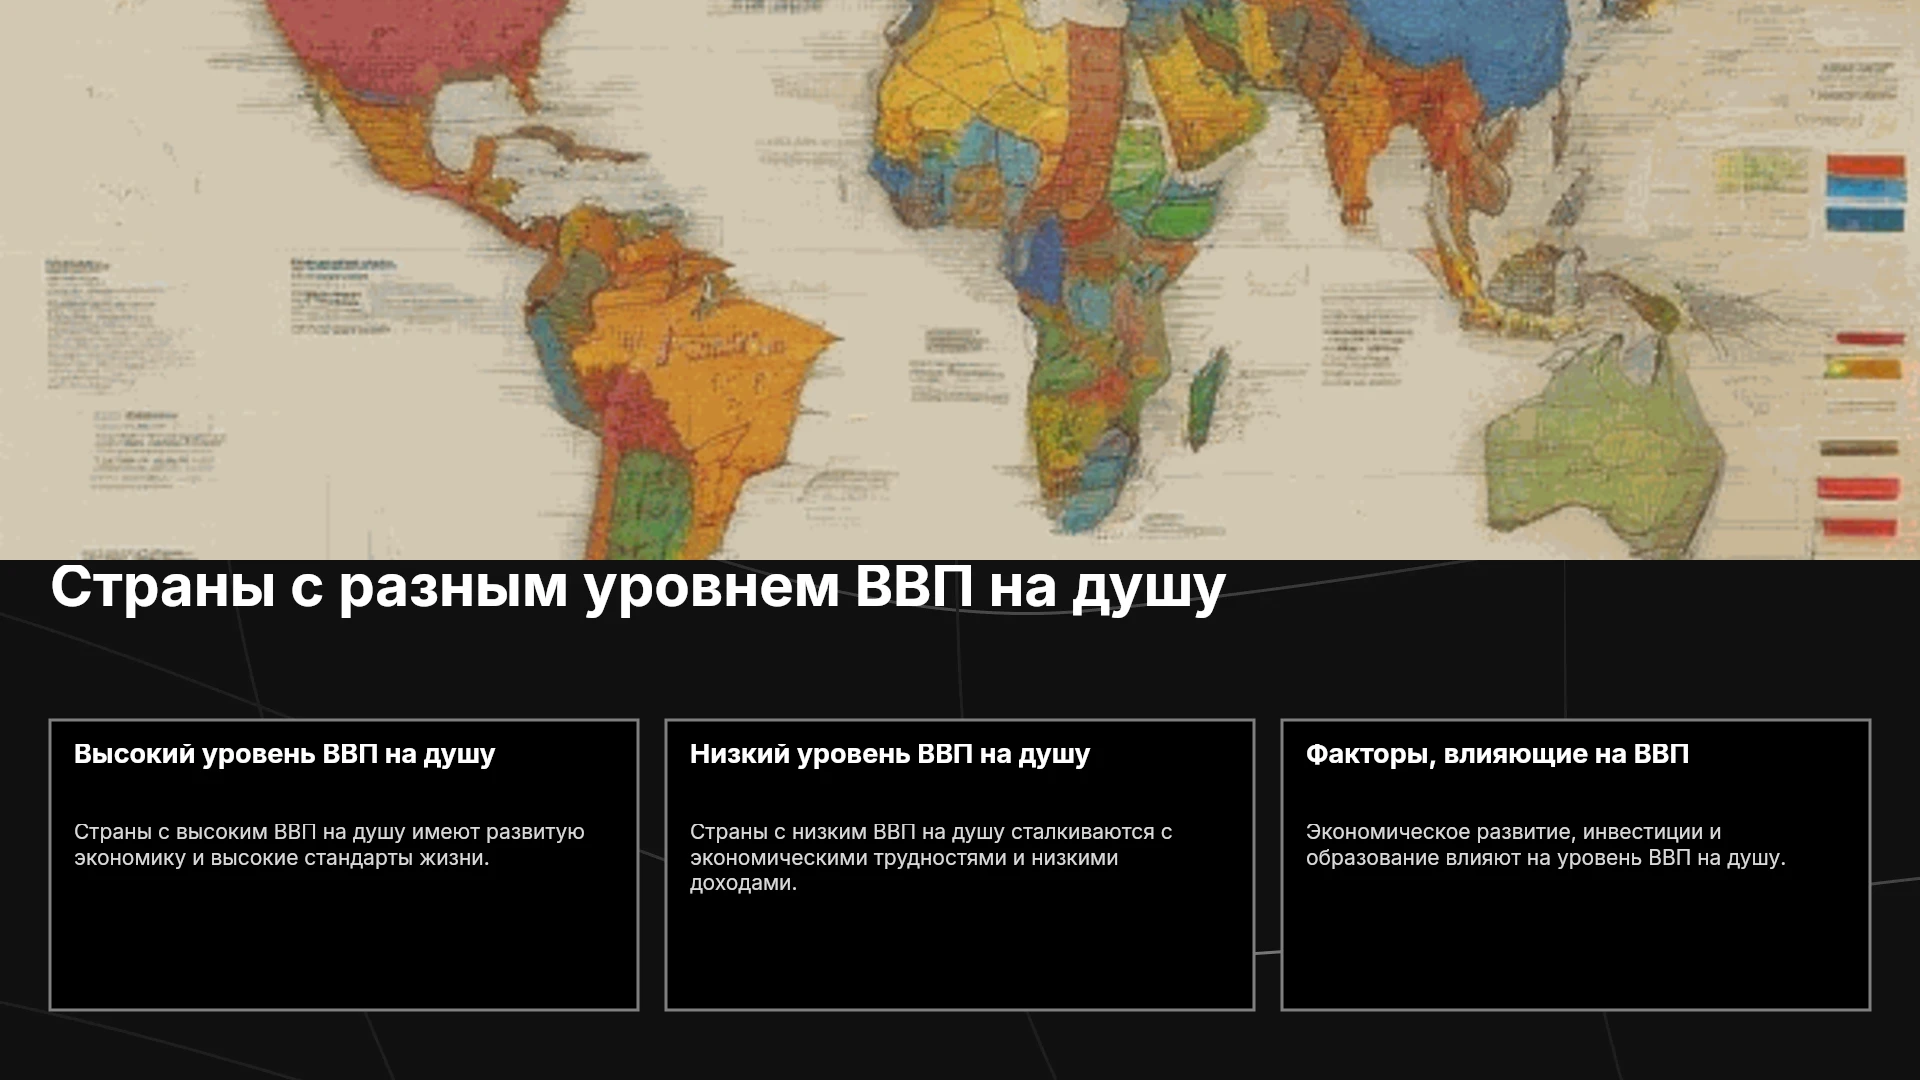Click the green Argentina area at map bottom

[650, 505]
